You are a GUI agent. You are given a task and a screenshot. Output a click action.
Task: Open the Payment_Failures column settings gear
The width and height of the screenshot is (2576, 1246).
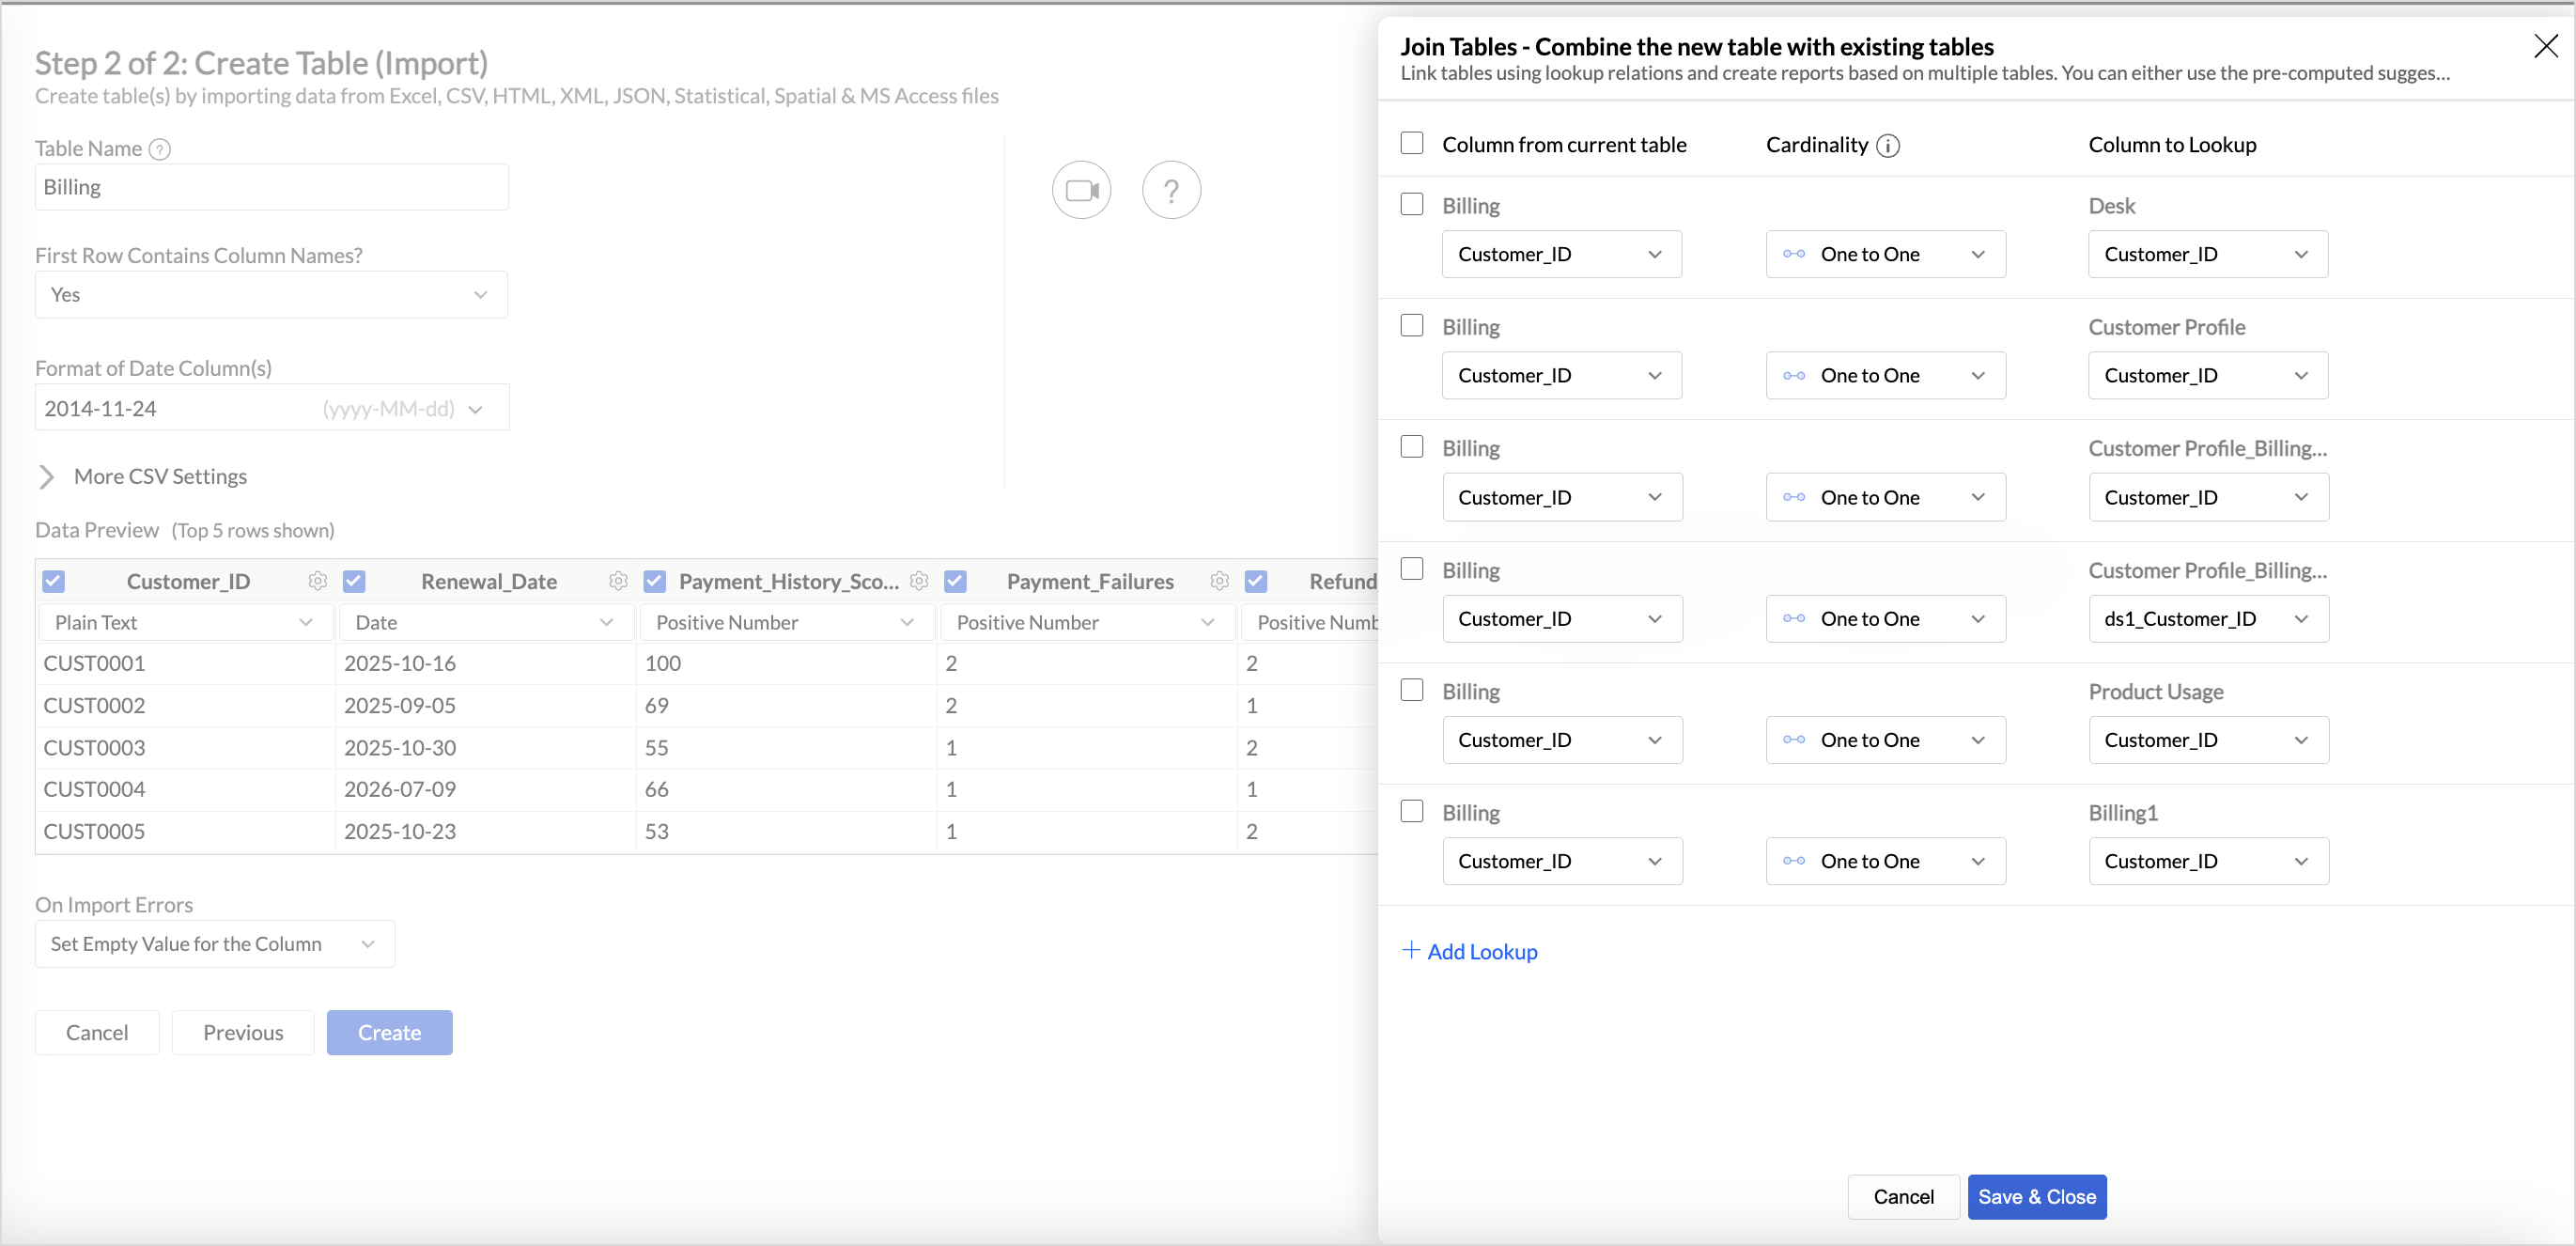tap(1219, 581)
